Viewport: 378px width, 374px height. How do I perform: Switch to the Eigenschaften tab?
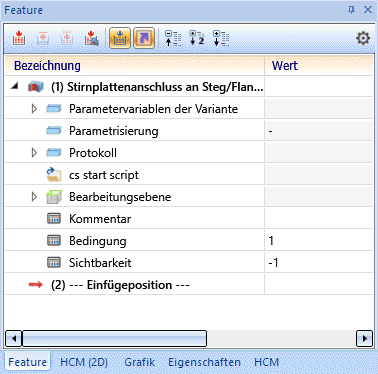[204, 362]
